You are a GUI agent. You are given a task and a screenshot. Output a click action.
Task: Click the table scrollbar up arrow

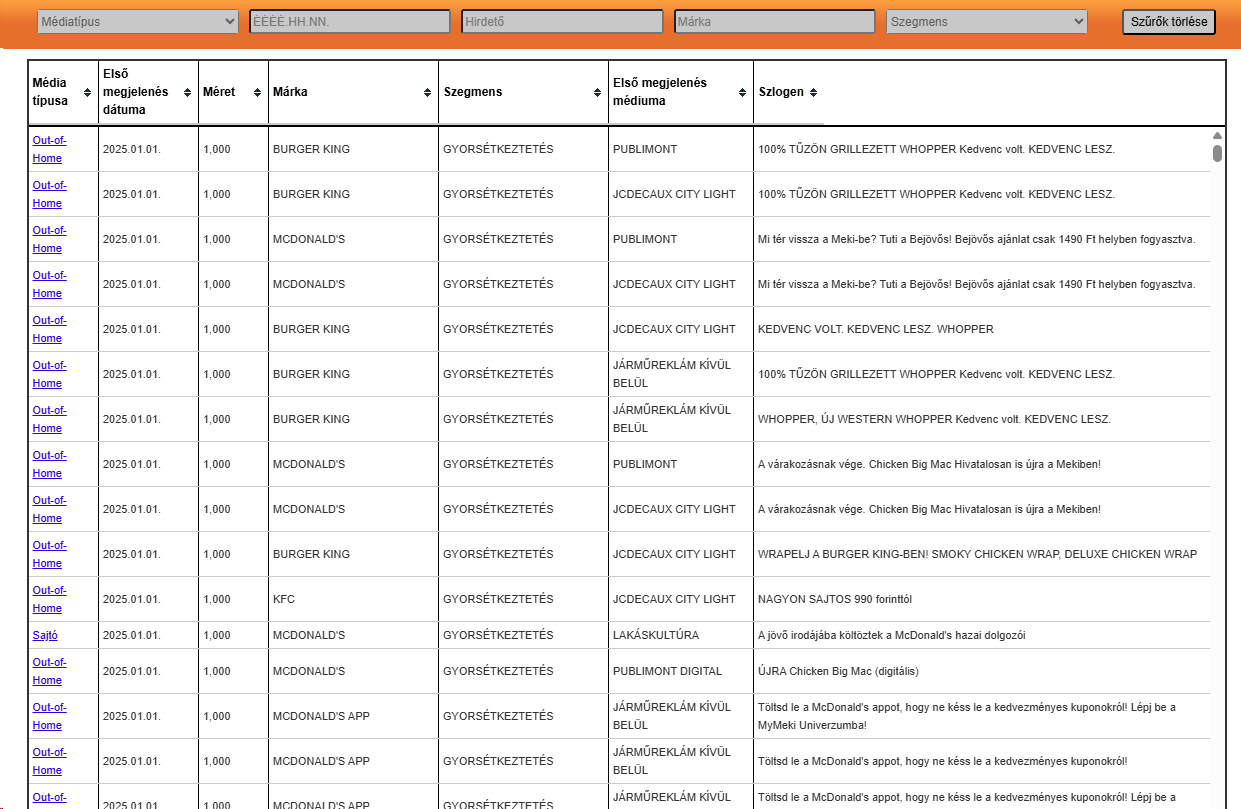(1217, 135)
